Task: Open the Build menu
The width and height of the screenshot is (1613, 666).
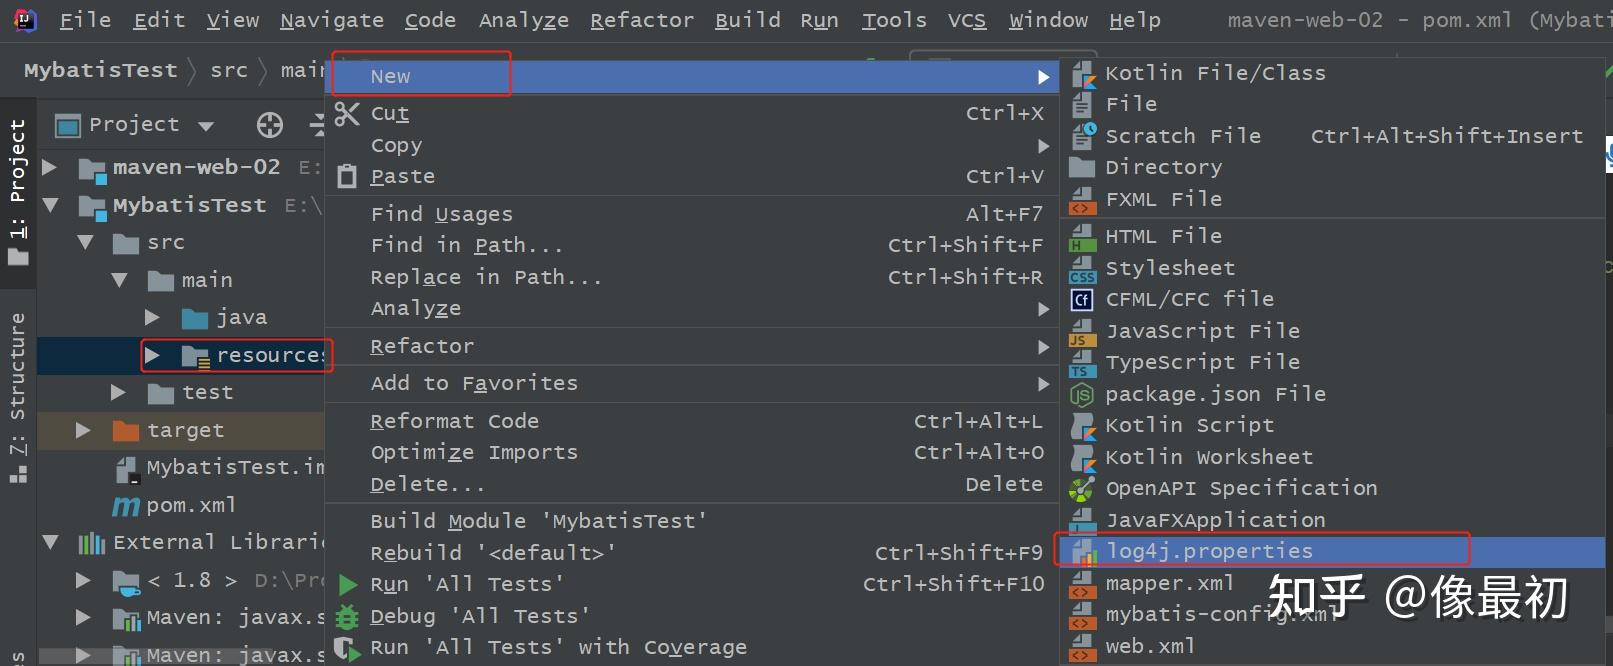Action: tap(748, 21)
